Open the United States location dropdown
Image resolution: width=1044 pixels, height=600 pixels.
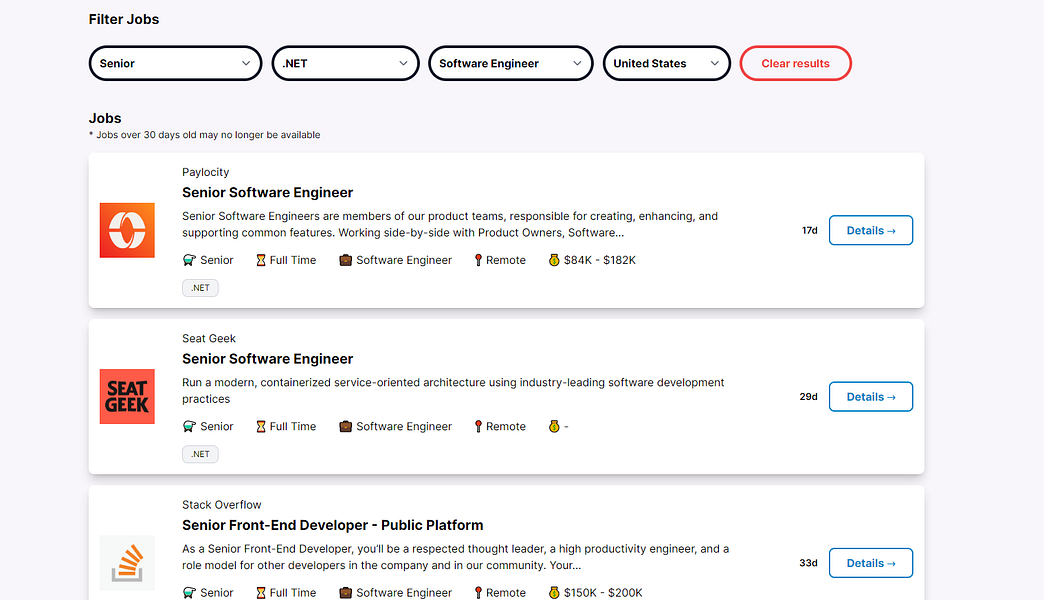click(x=666, y=63)
